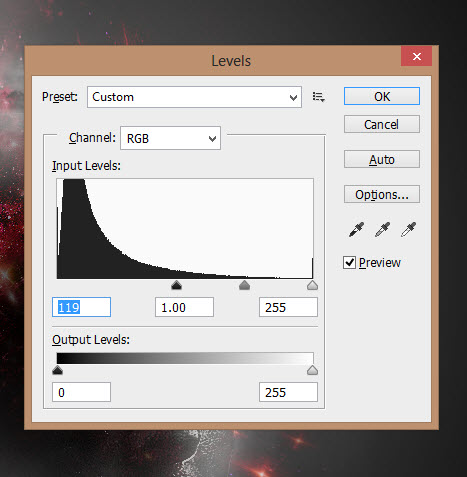Open the Preset Custom dropdown
This screenshot has height=477, width=467.
194,97
